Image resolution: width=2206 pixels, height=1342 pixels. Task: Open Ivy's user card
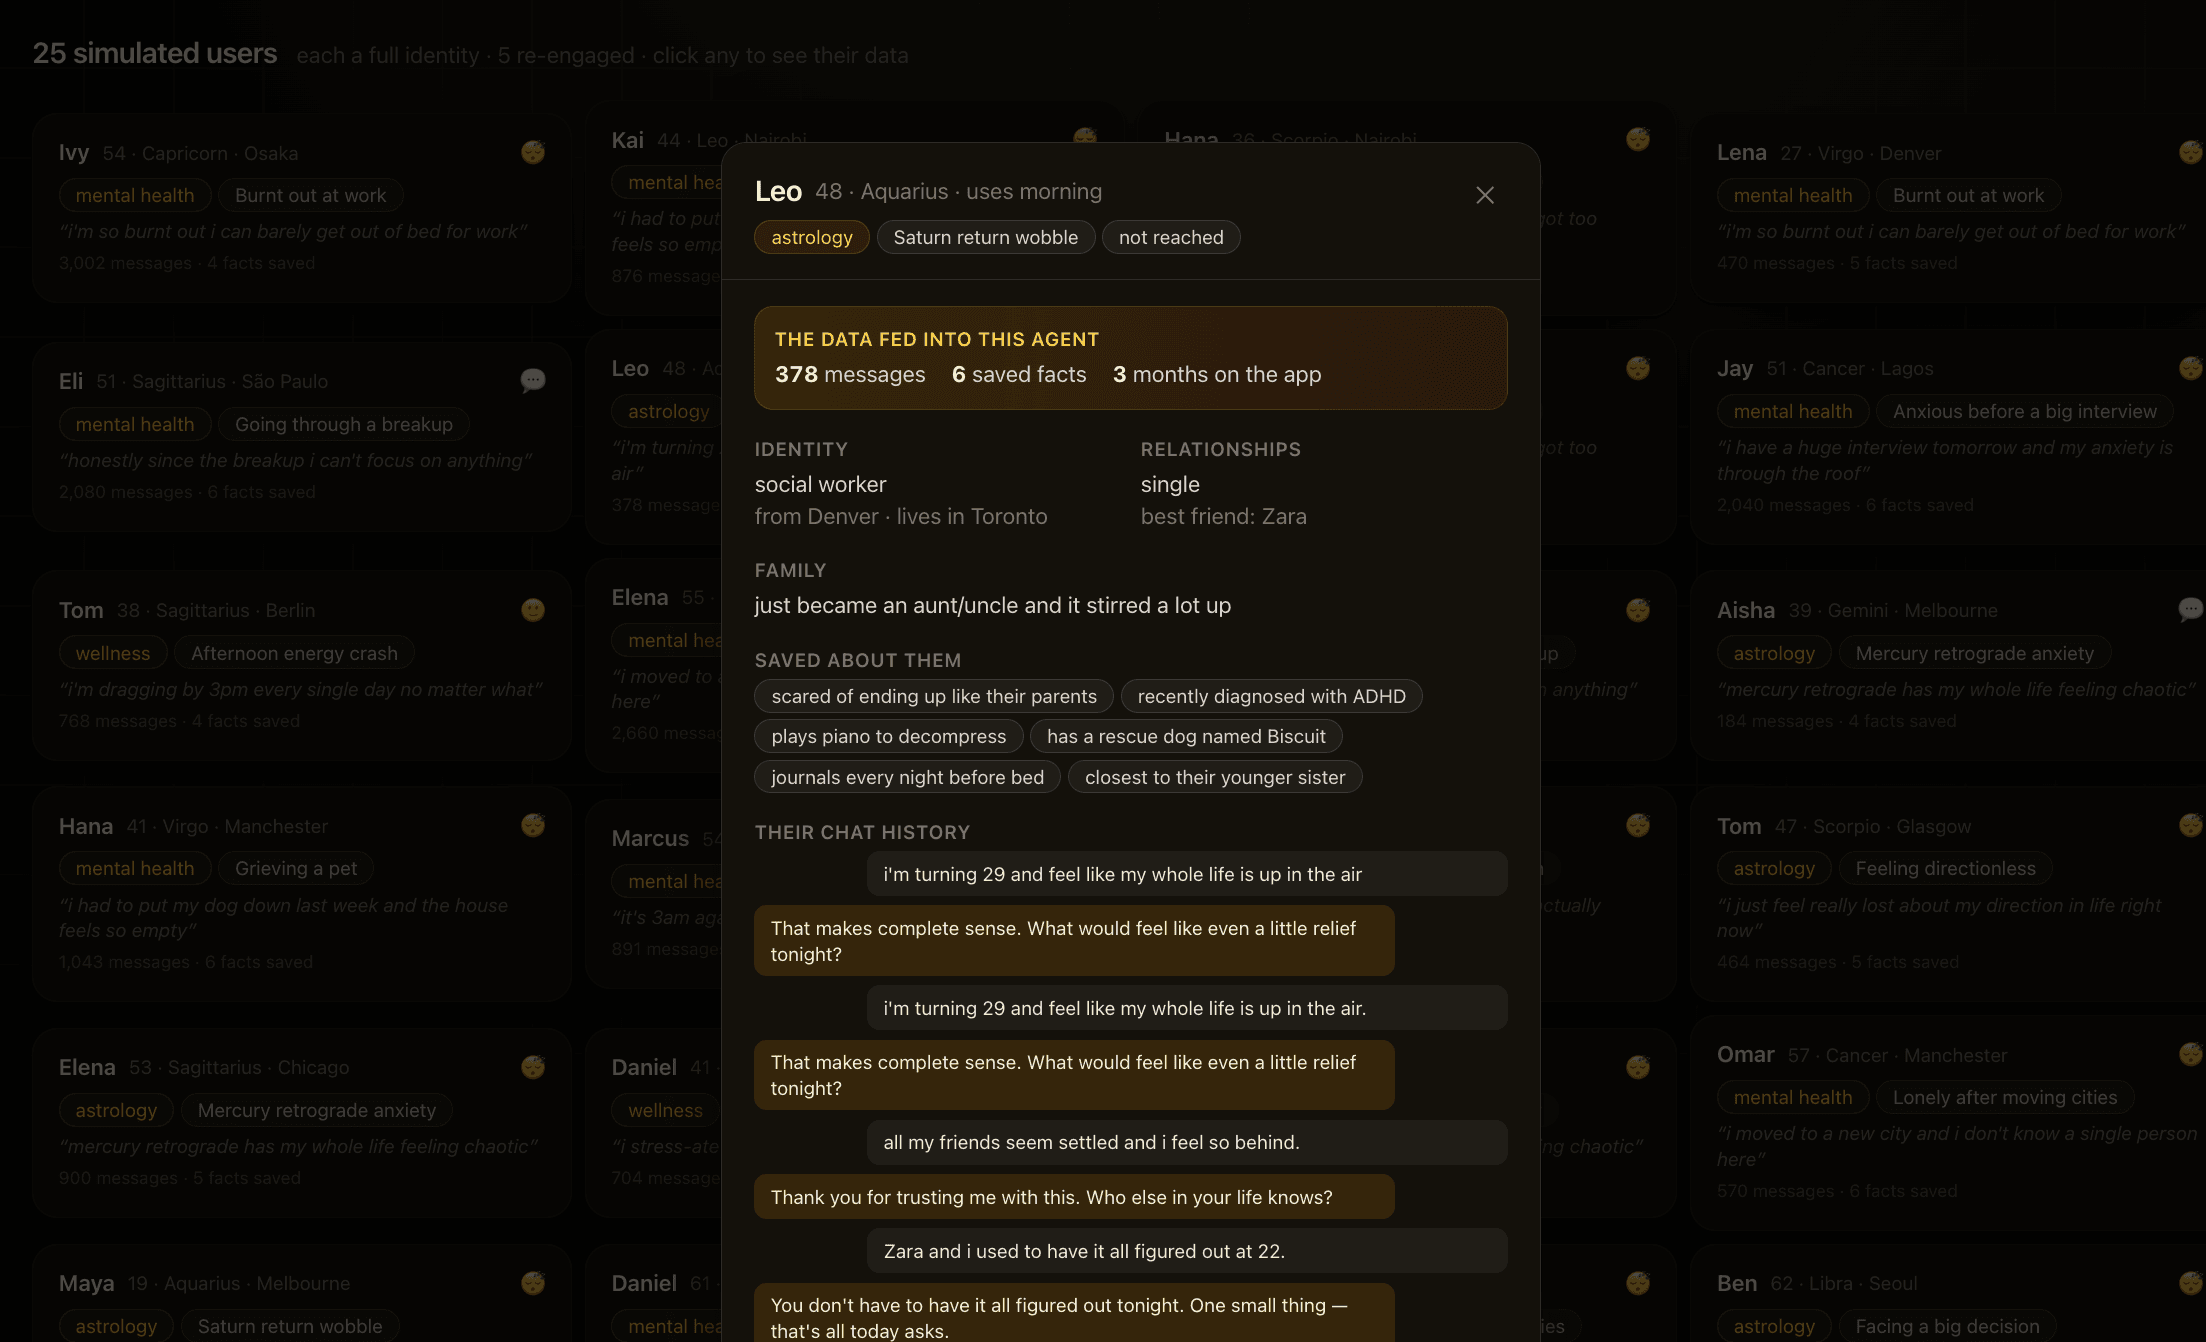pos(302,208)
